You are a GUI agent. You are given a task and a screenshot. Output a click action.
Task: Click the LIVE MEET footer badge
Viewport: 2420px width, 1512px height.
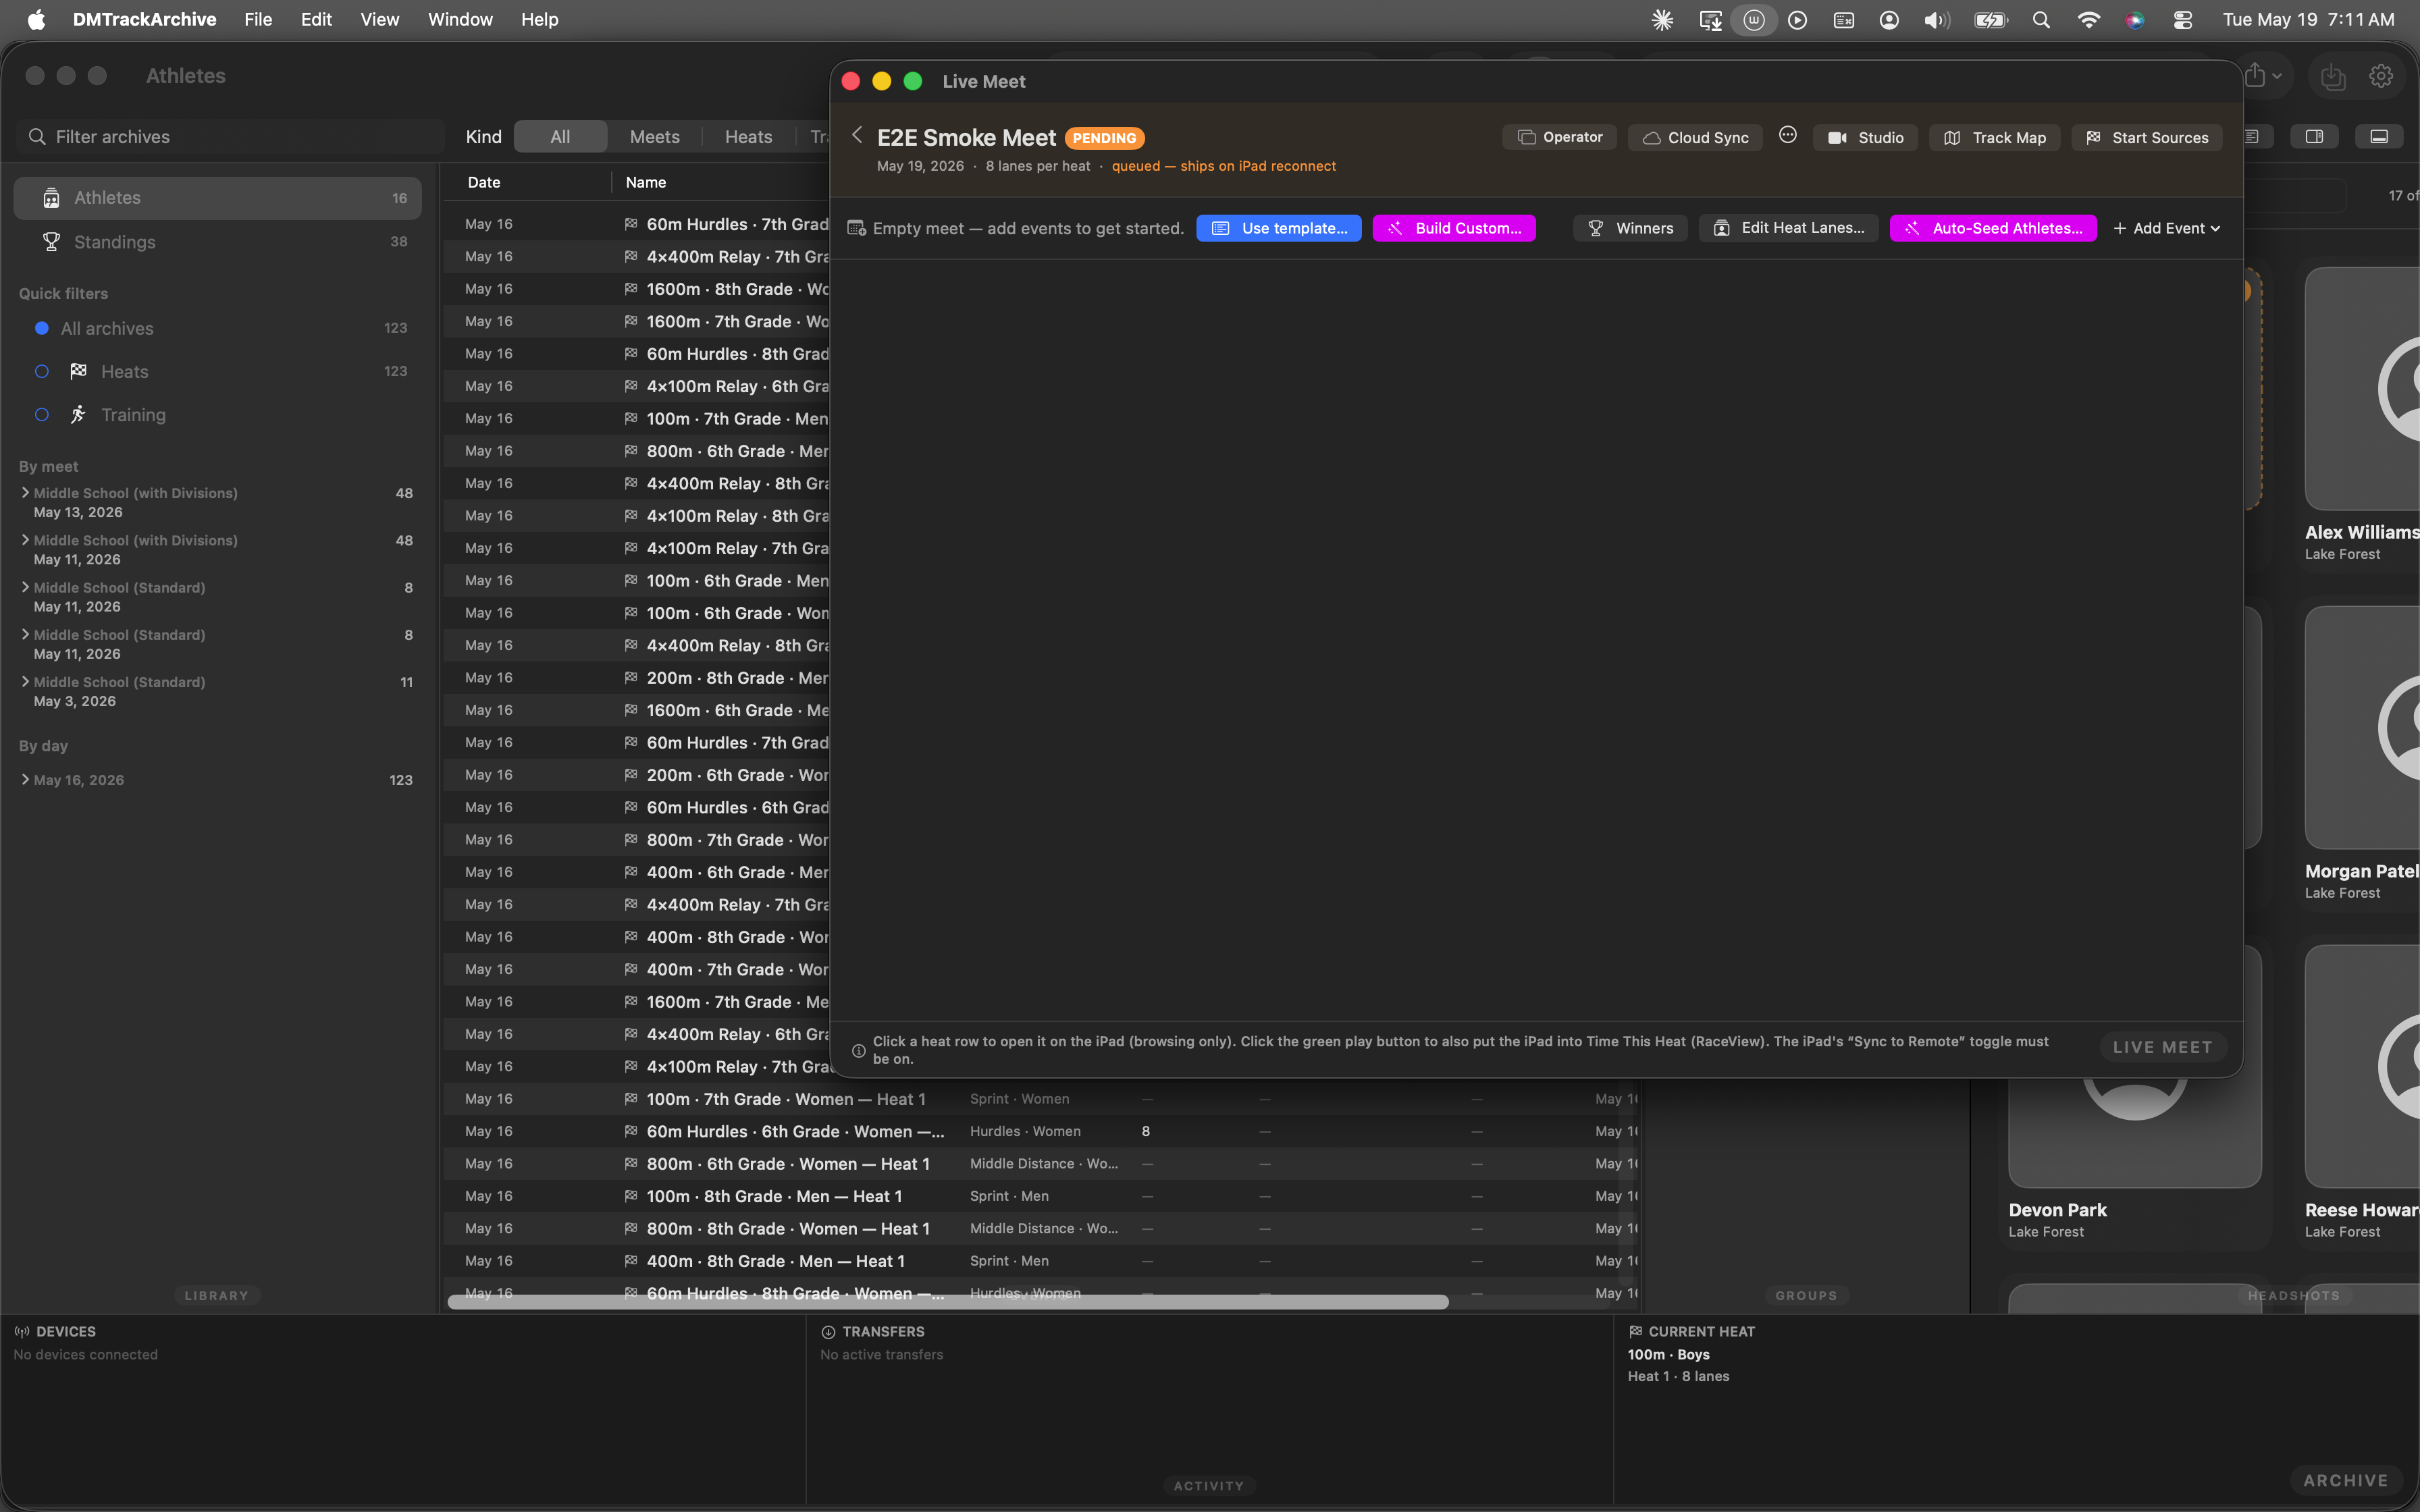(x=2162, y=1047)
